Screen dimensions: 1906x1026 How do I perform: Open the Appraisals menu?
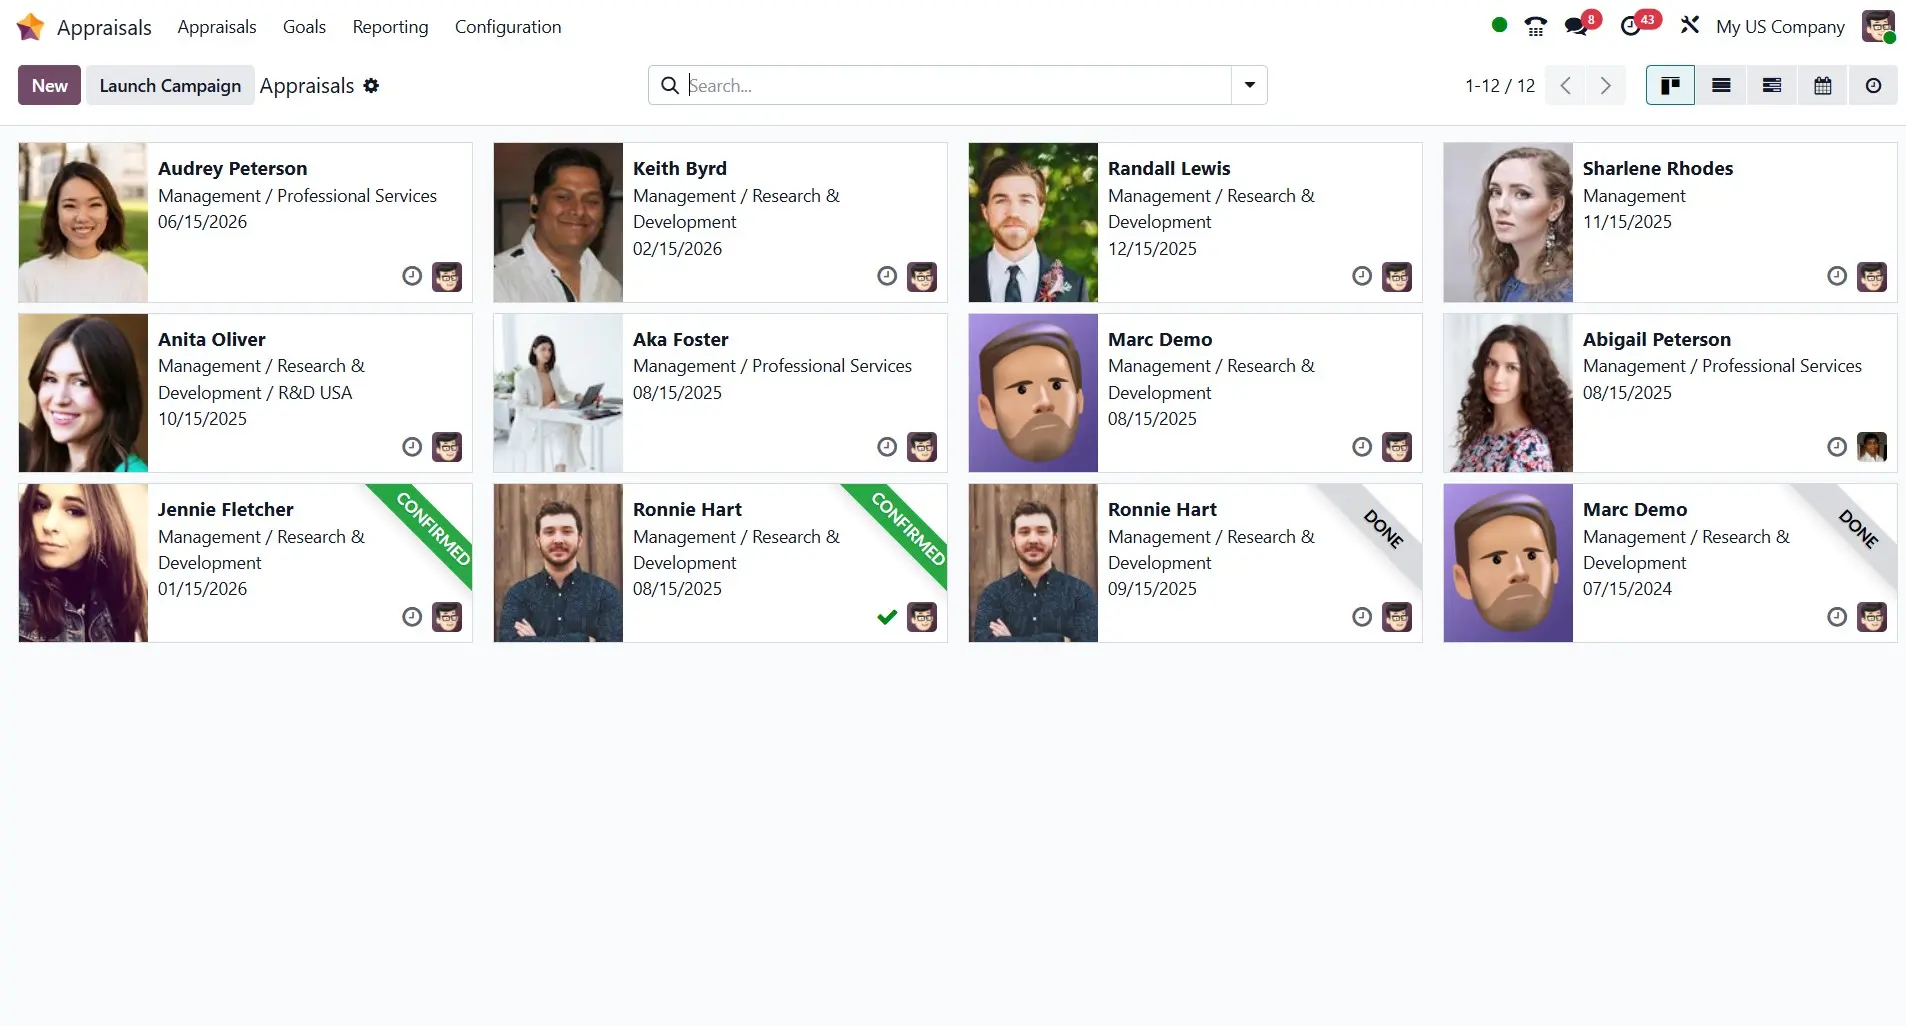pos(217,27)
